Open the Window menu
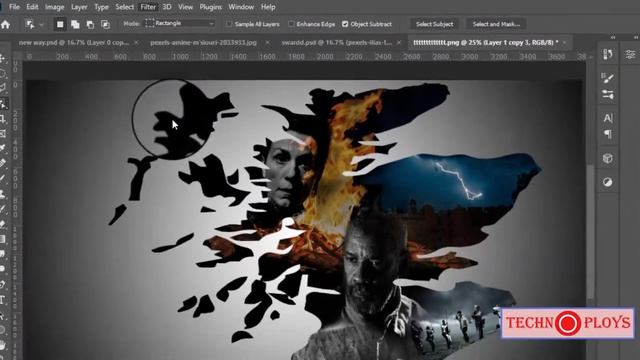This screenshot has width=640, height=360. (241, 7)
